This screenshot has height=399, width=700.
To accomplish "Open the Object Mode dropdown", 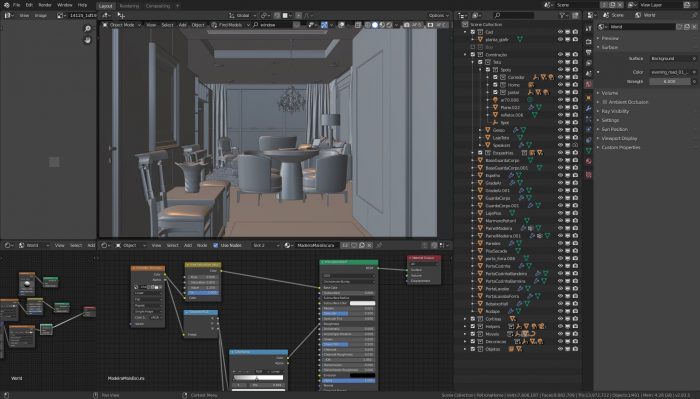I will pyautogui.click(x=121, y=25).
